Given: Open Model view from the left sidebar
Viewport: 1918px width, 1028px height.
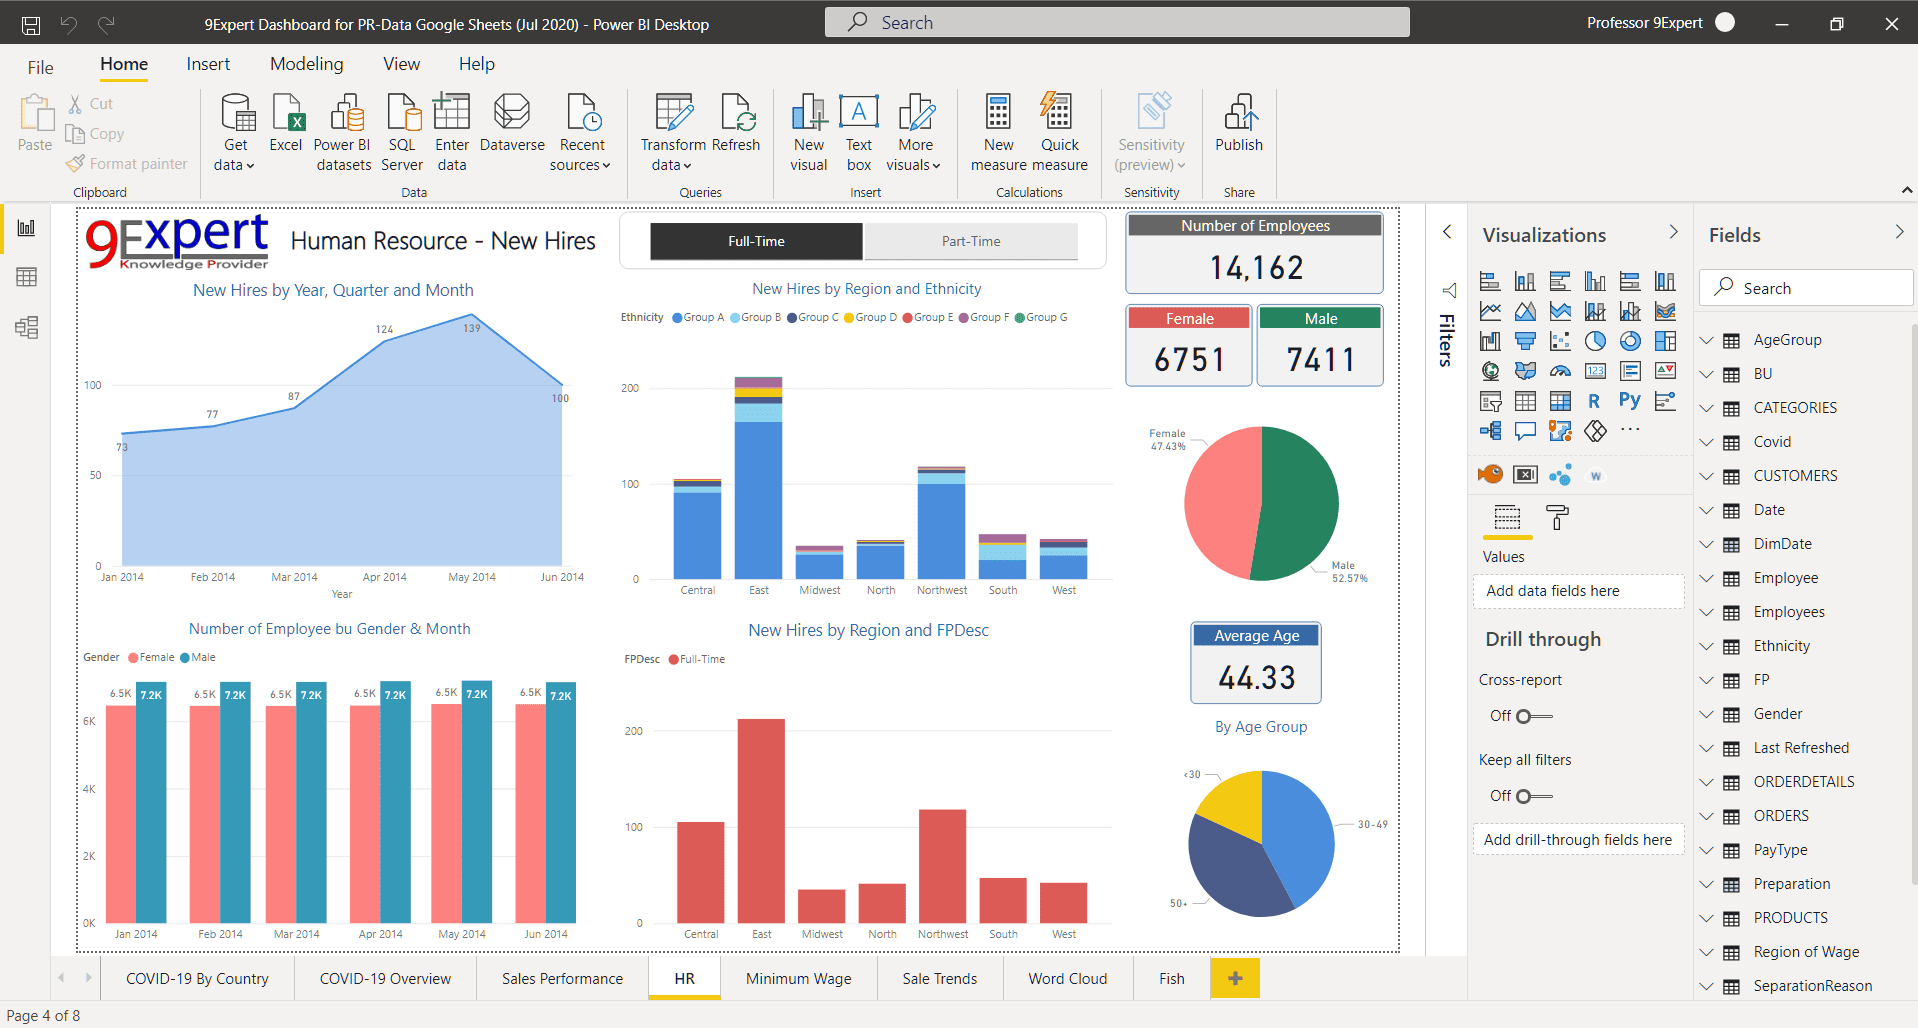Looking at the screenshot, I should click(26, 327).
